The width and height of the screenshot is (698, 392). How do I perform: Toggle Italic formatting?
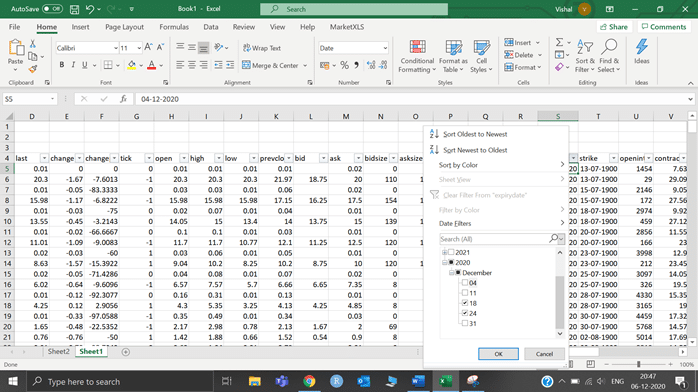(73, 65)
